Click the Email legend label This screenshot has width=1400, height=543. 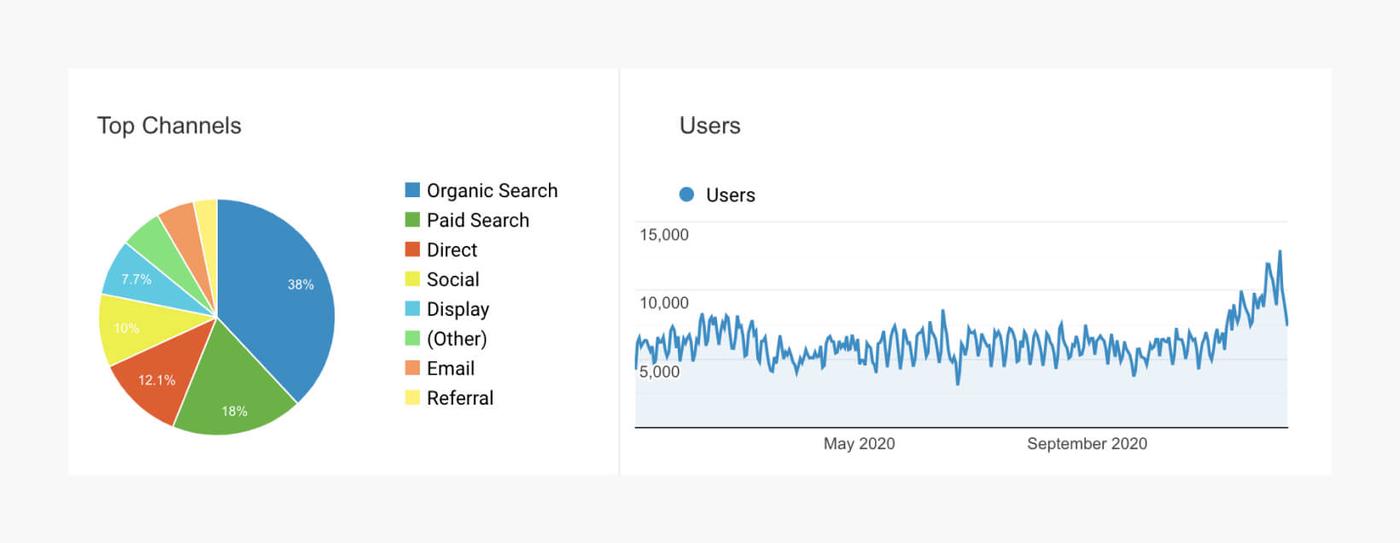pos(450,368)
